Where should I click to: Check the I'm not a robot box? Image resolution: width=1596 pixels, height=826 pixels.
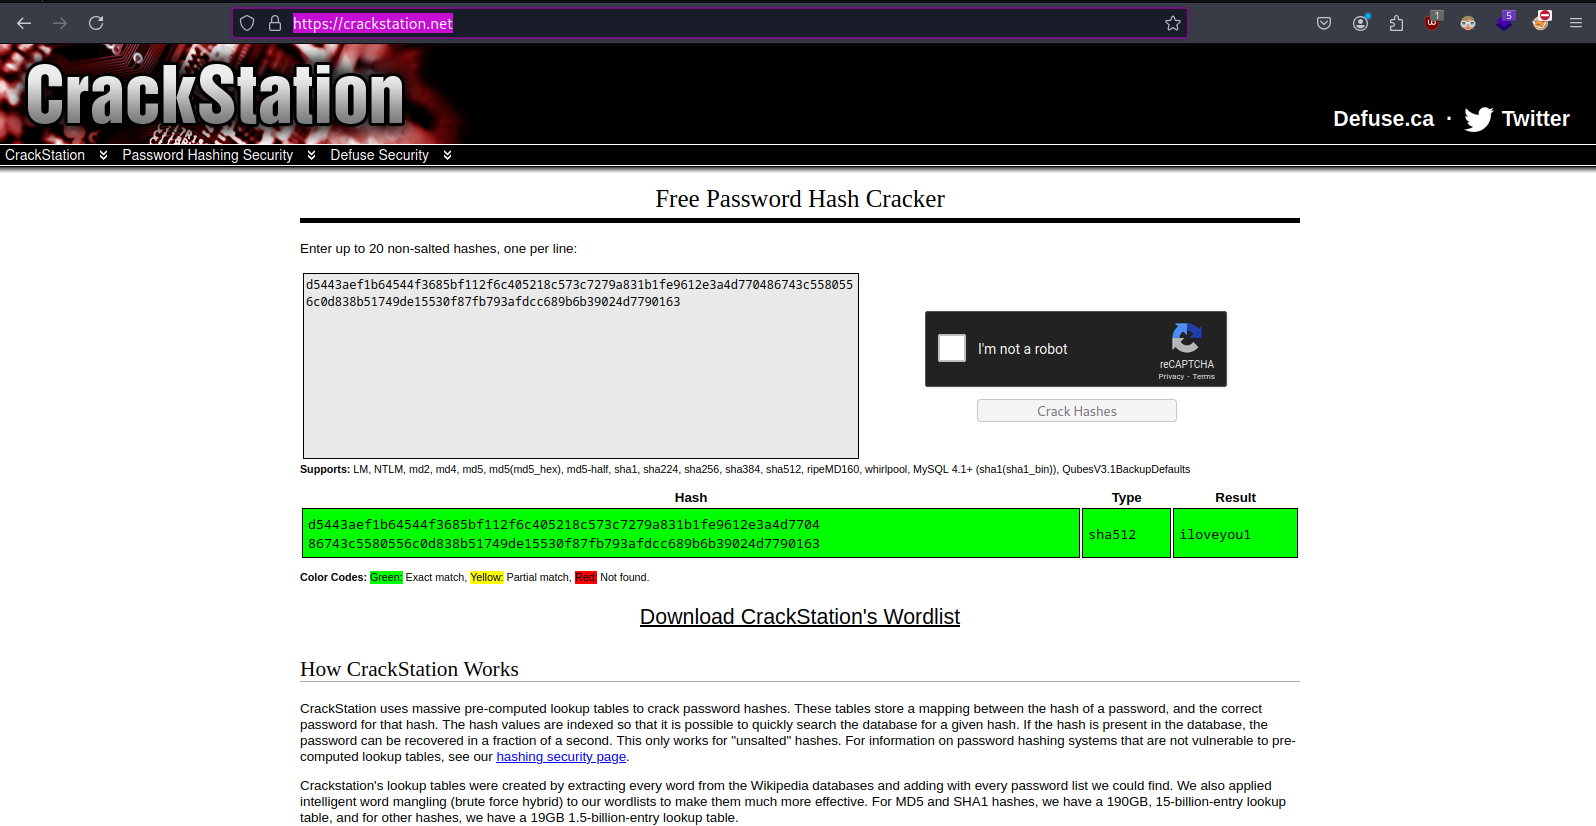click(952, 348)
